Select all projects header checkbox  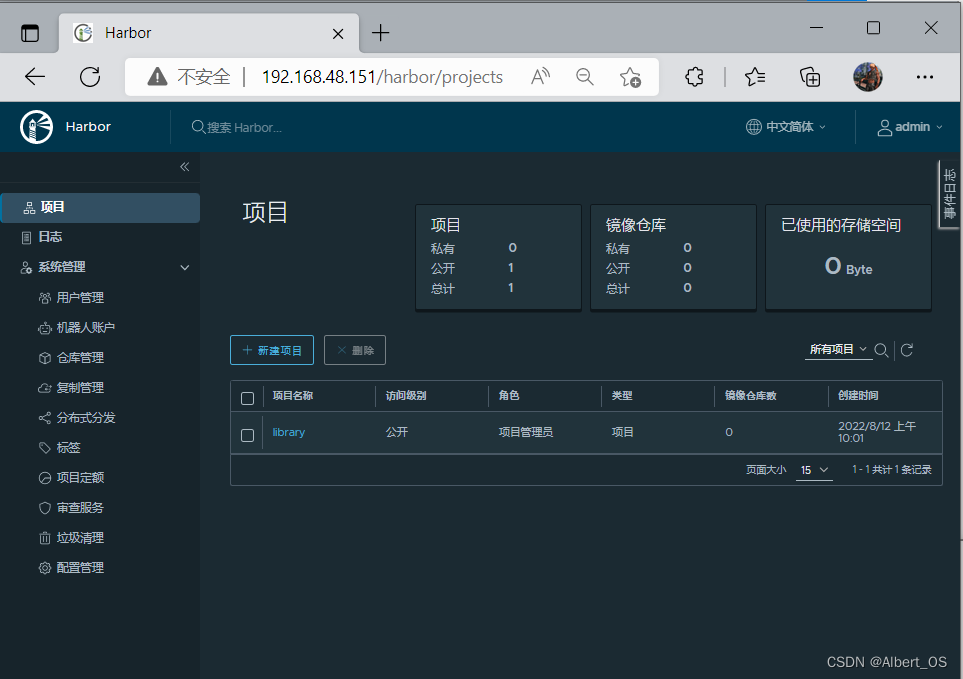click(248, 398)
